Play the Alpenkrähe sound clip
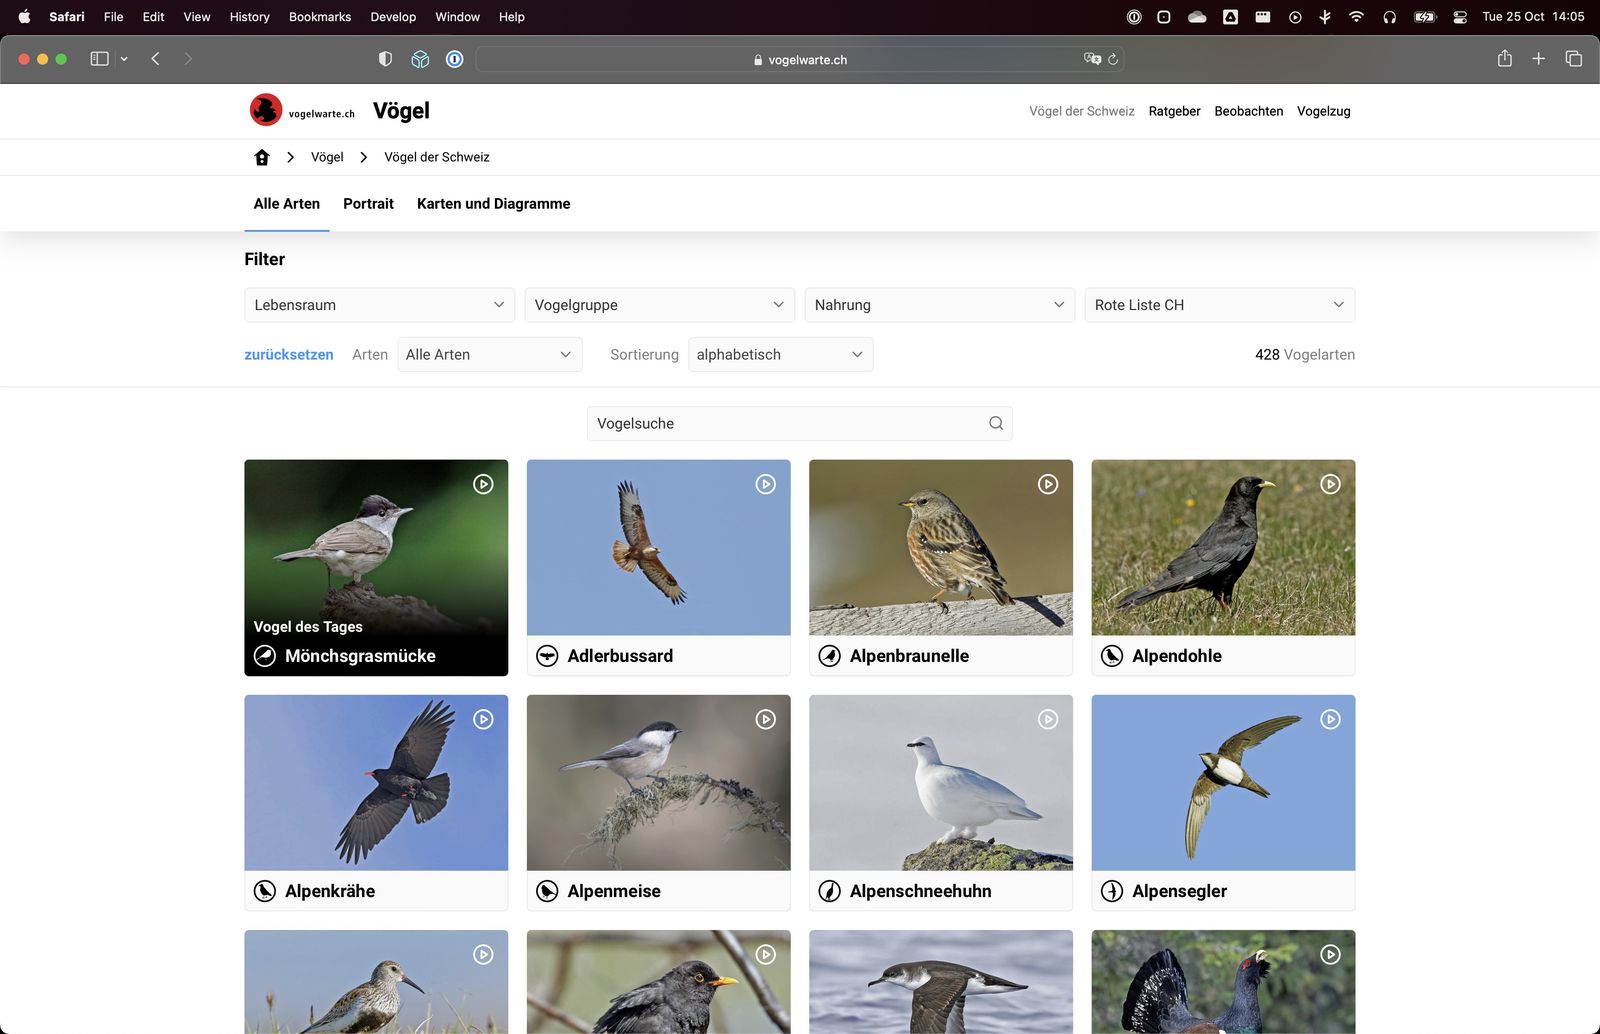The width and height of the screenshot is (1600, 1034). (483, 719)
